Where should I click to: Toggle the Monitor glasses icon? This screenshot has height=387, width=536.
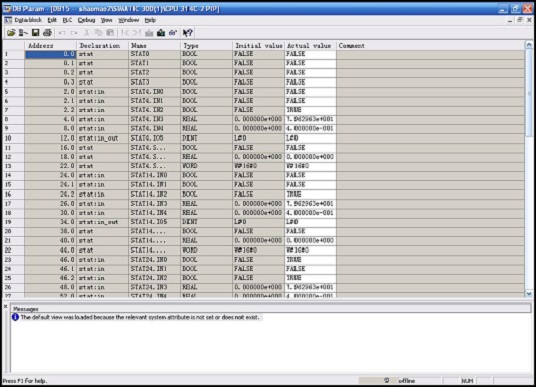pyautogui.click(x=173, y=33)
